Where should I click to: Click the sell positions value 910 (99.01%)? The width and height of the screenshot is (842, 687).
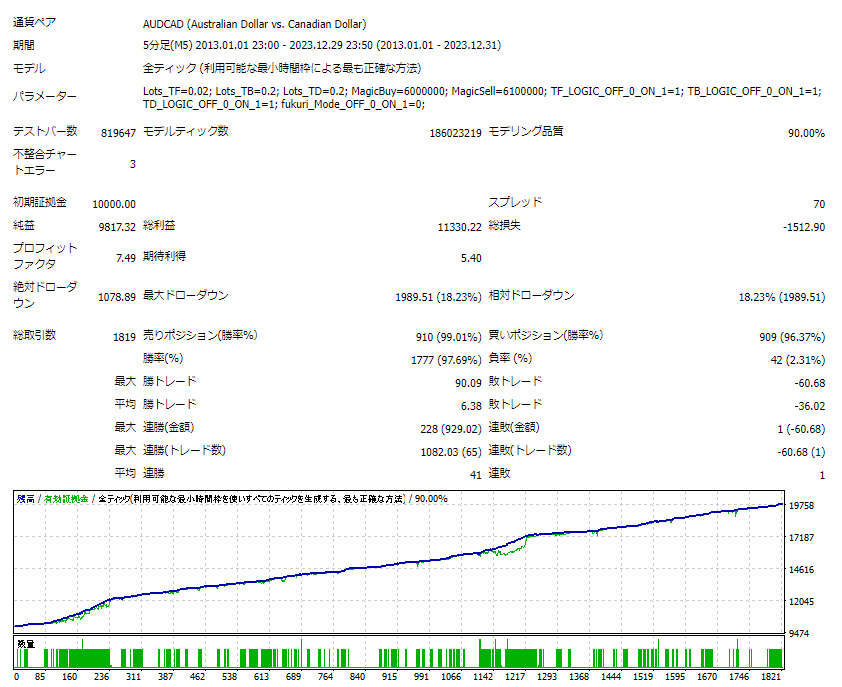coord(448,337)
